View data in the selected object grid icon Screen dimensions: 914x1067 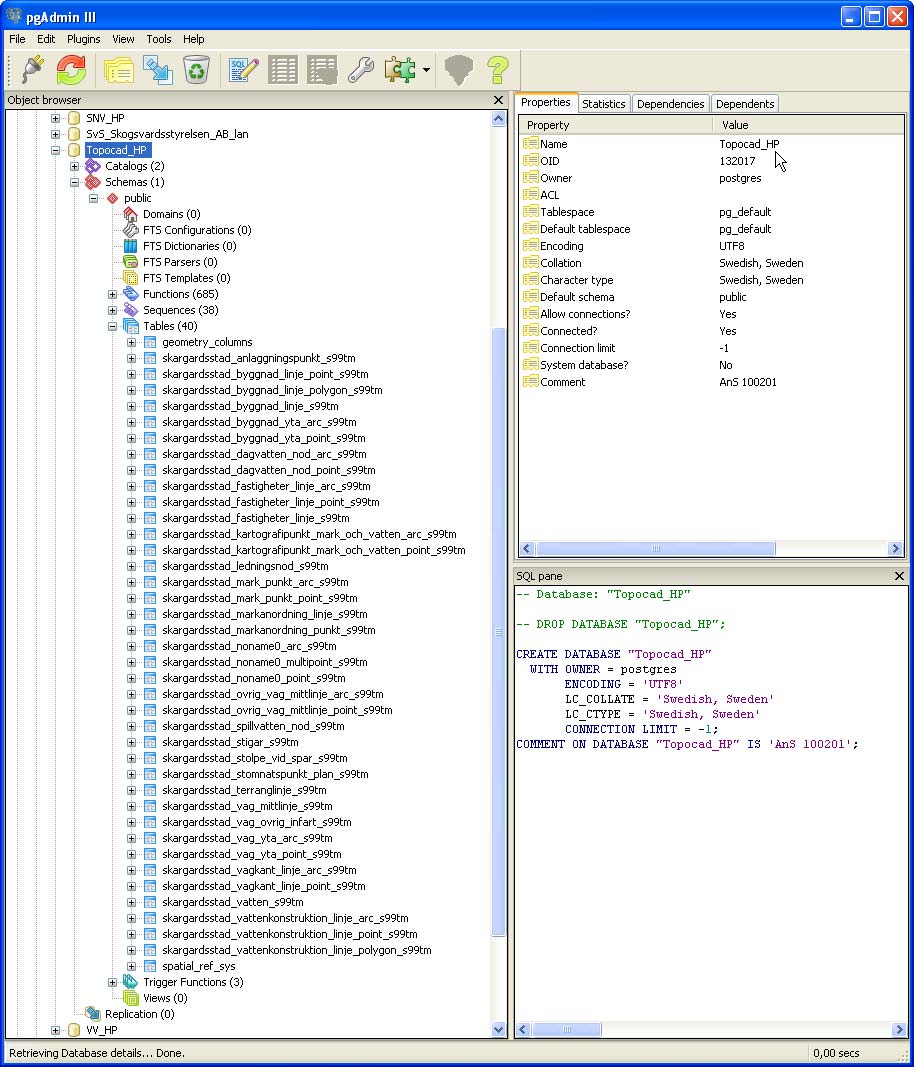click(x=282, y=69)
